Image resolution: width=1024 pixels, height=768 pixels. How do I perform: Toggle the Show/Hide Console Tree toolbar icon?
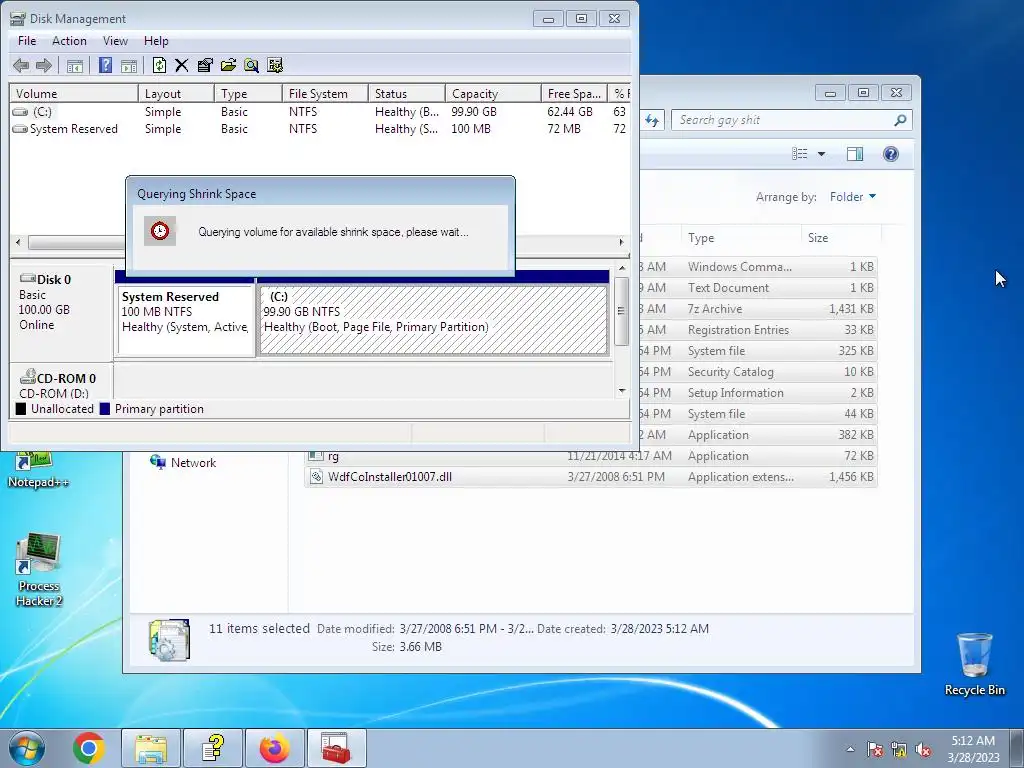(x=75, y=65)
